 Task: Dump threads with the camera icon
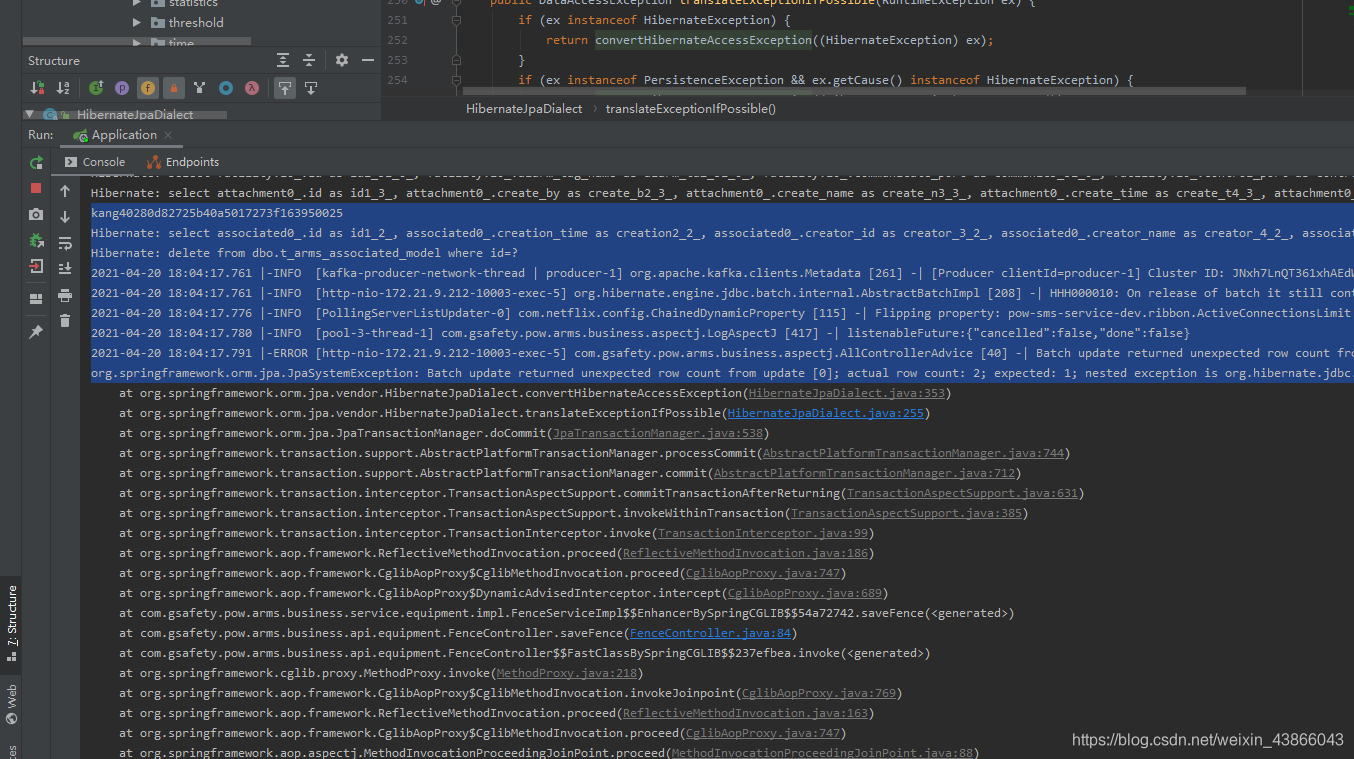[x=36, y=214]
